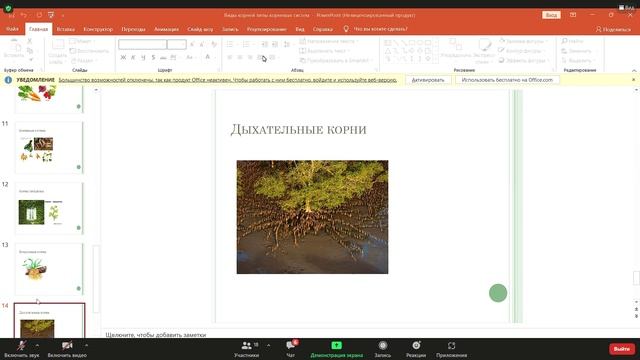Viewport: 640px width, 360px height.
Task: Open the Файл tab
Action: [12, 29]
